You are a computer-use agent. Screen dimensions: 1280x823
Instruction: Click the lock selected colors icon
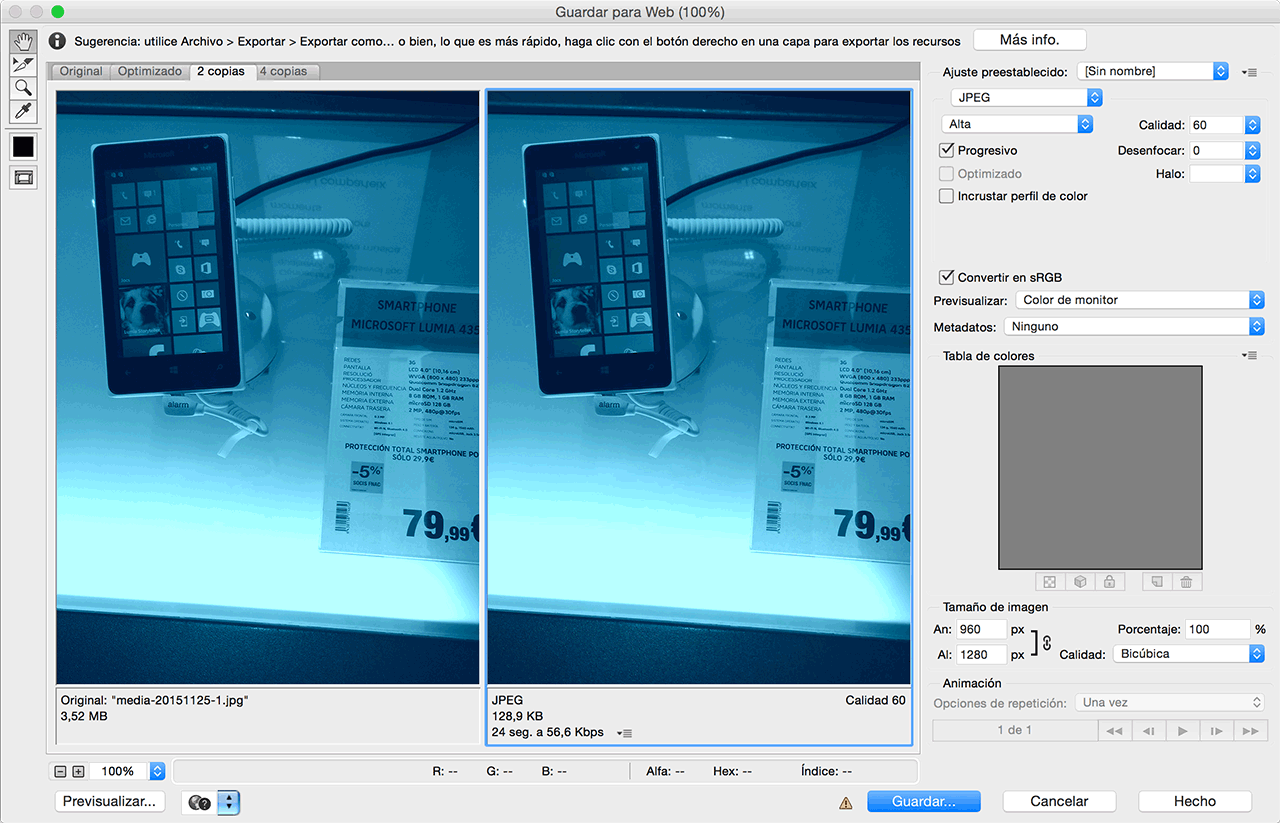pyautogui.click(x=1109, y=581)
